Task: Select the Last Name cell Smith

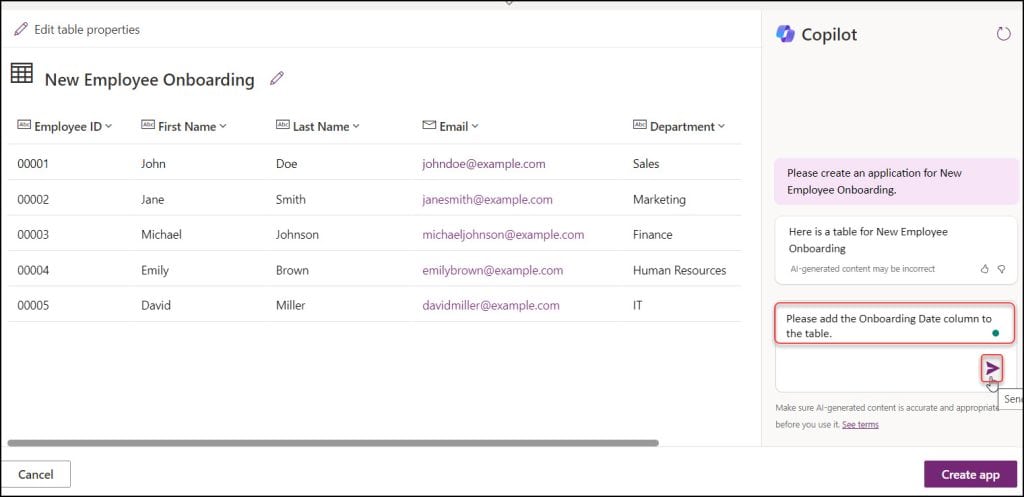Action: (291, 199)
